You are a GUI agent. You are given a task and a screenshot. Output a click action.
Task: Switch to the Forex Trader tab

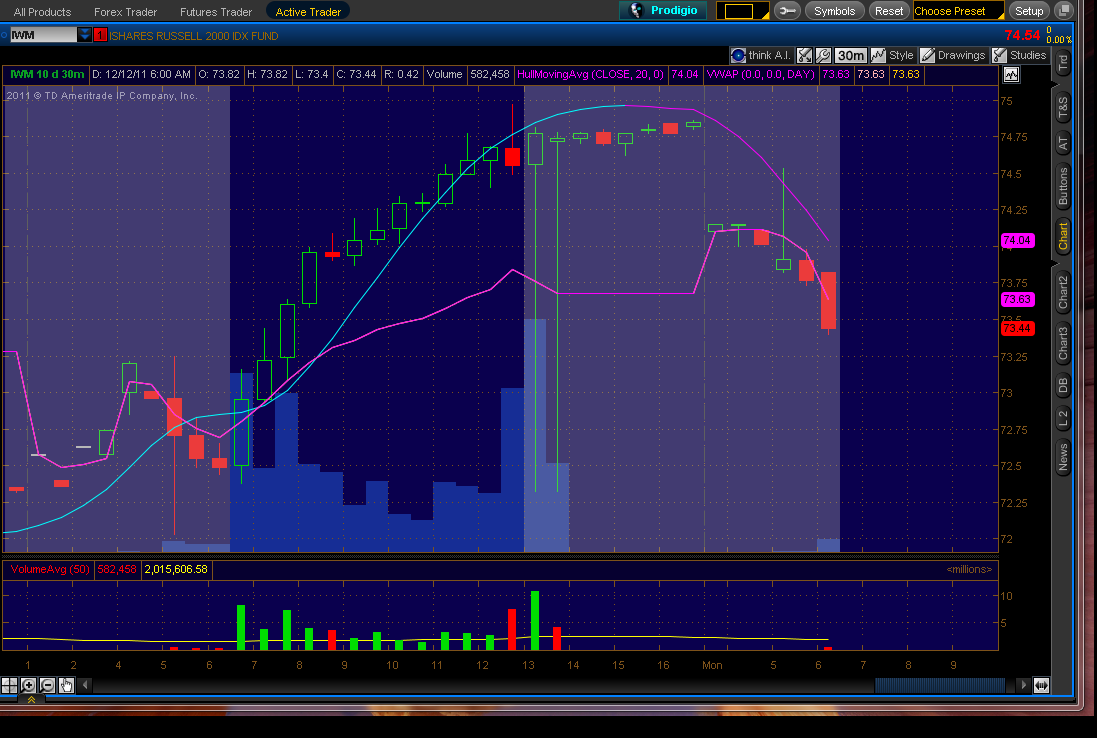(125, 12)
